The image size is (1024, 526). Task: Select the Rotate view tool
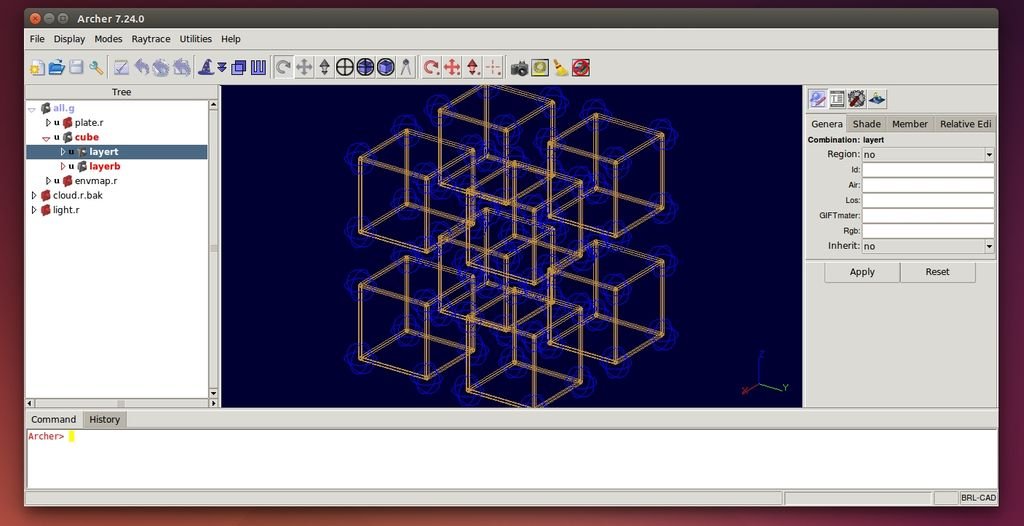click(x=283, y=67)
